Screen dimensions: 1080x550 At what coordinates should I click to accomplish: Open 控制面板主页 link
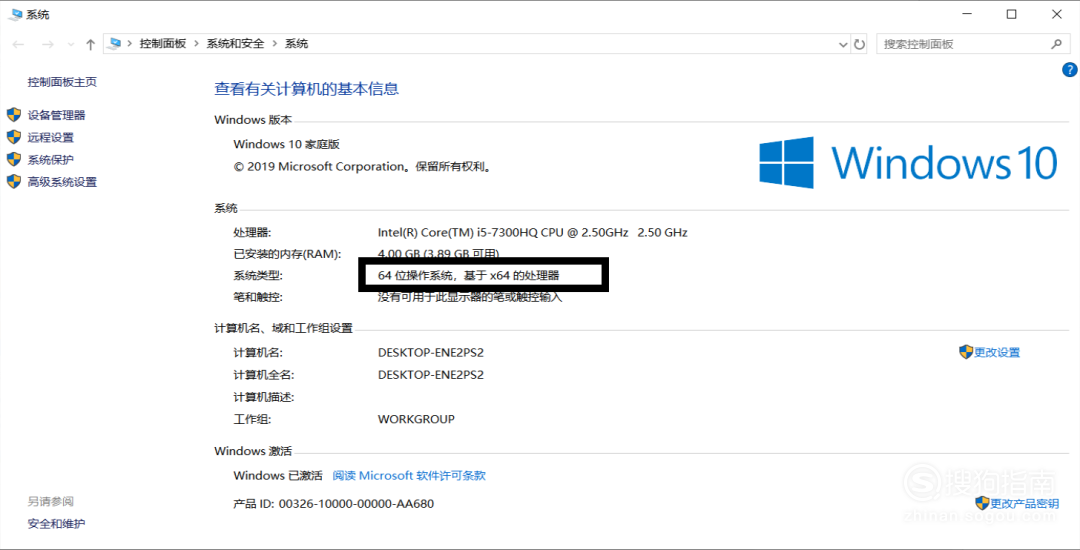(x=62, y=82)
